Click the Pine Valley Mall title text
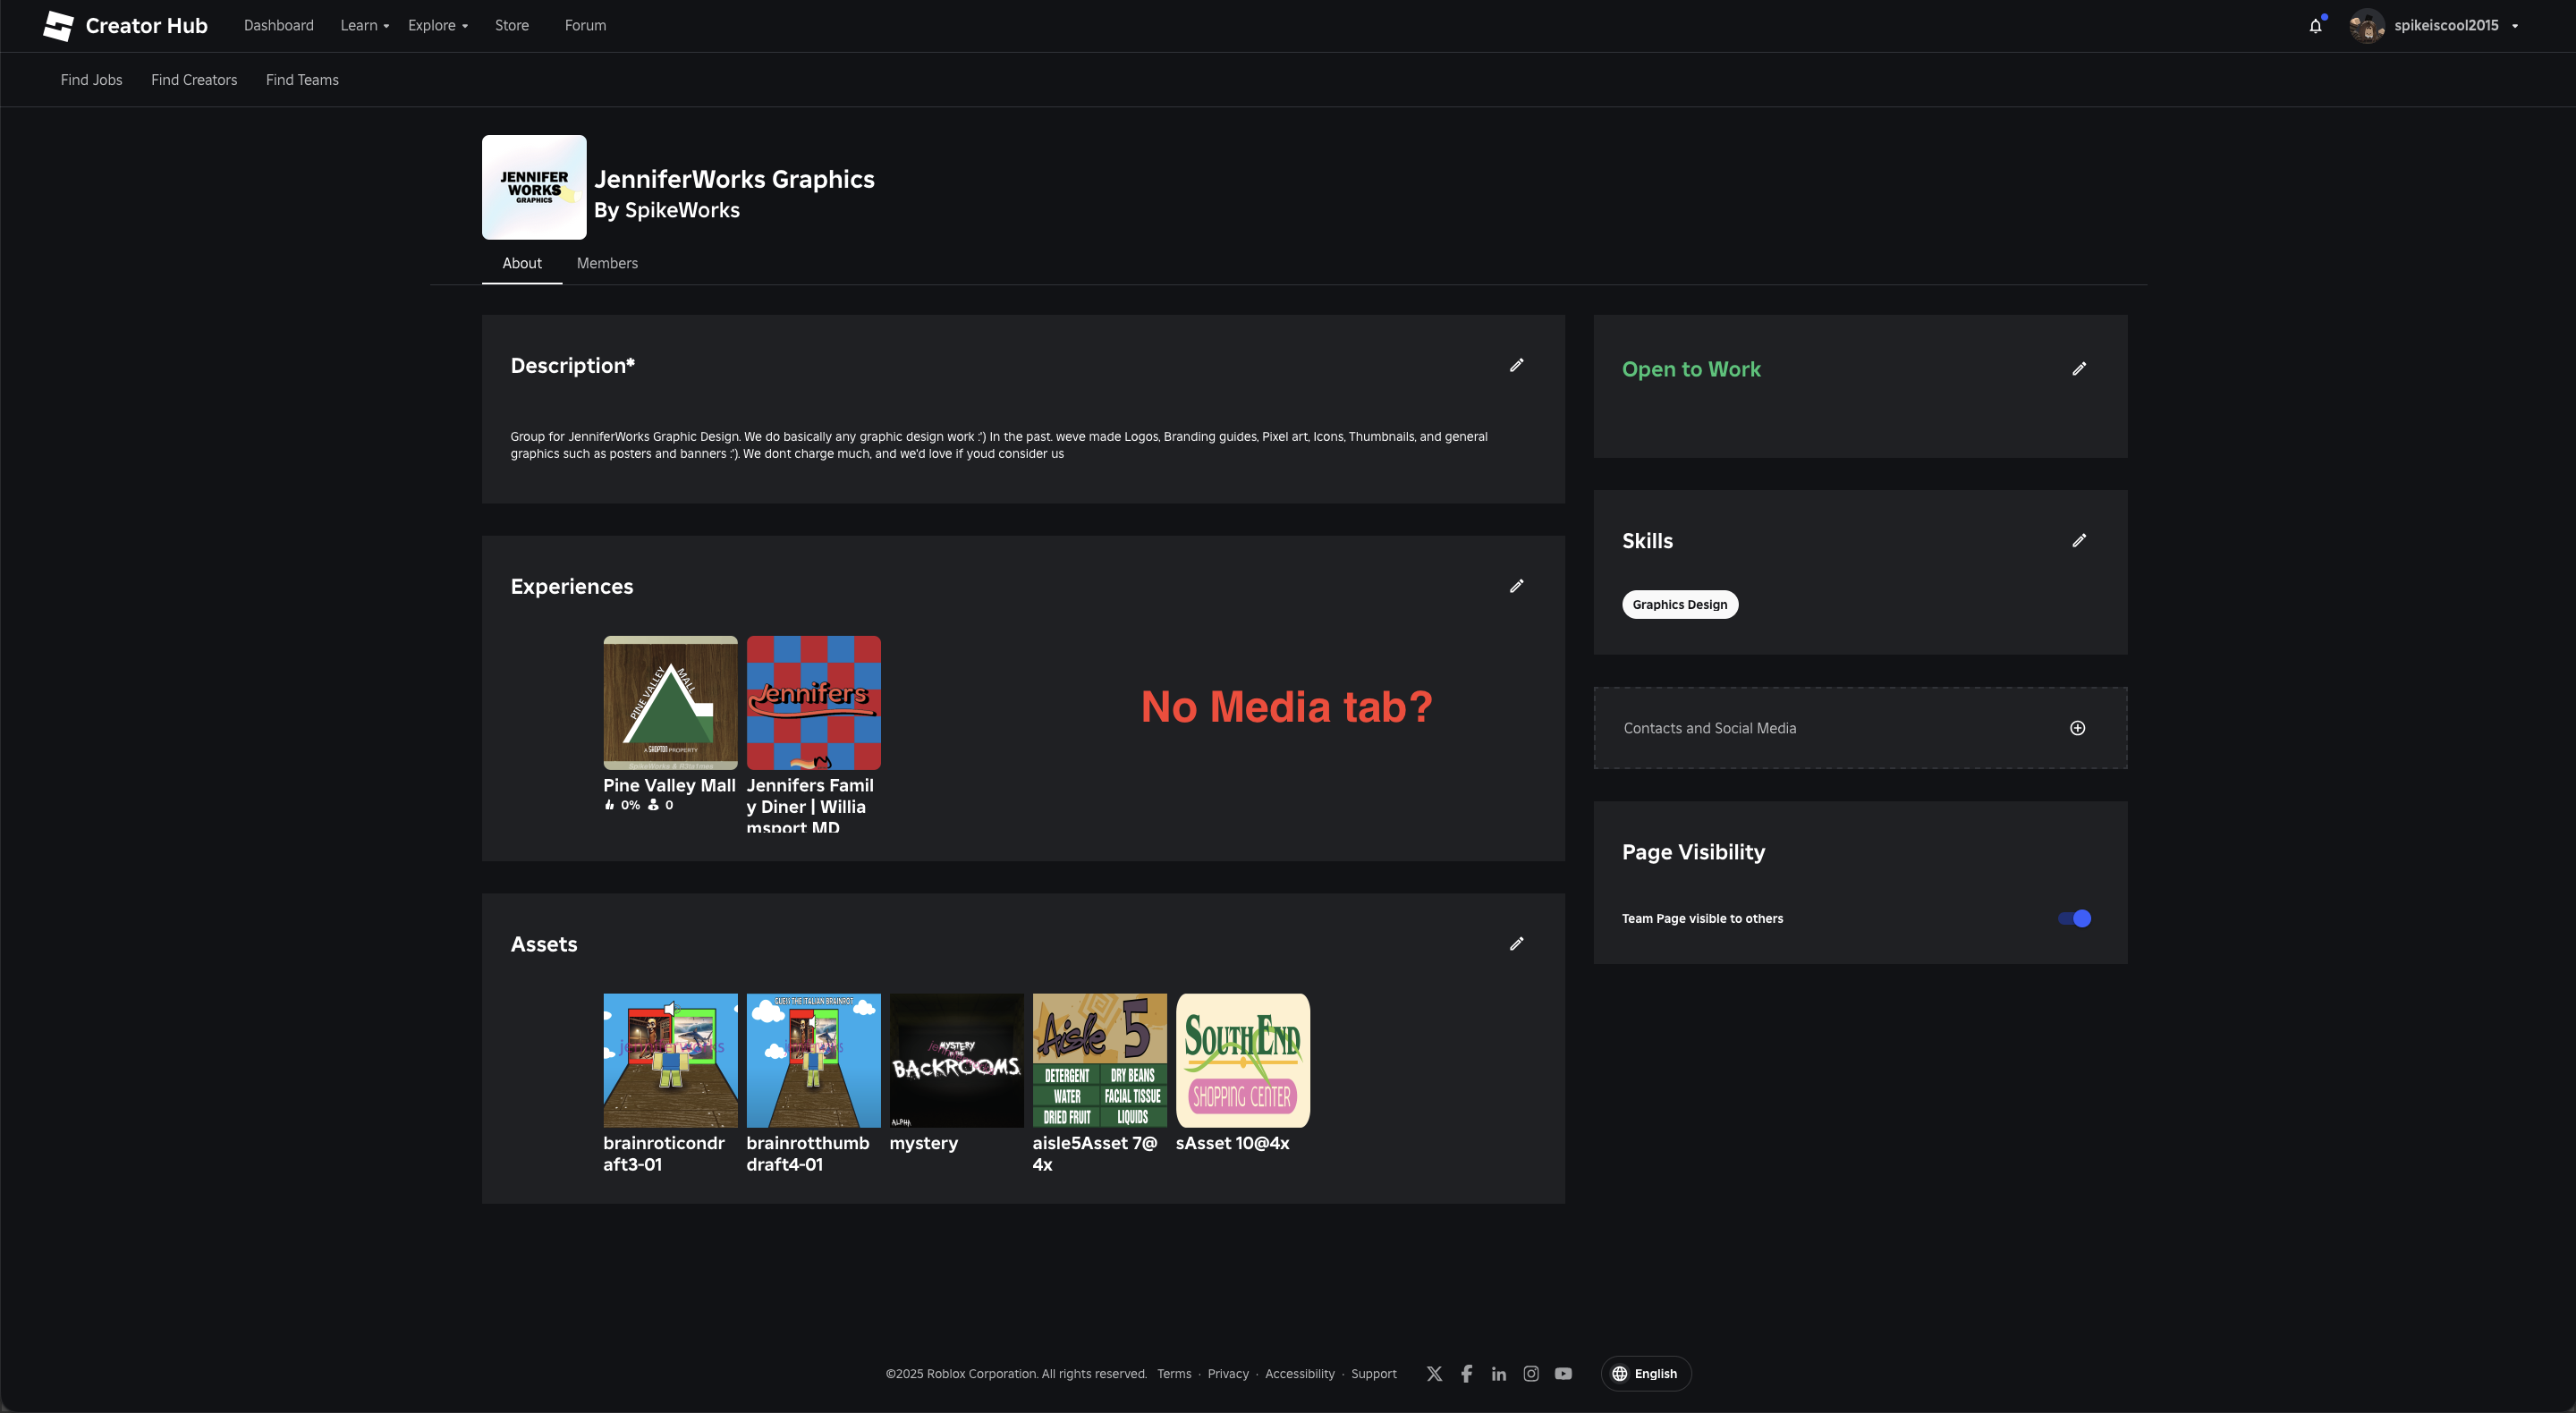The height and width of the screenshot is (1413, 2576). [x=669, y=786]
